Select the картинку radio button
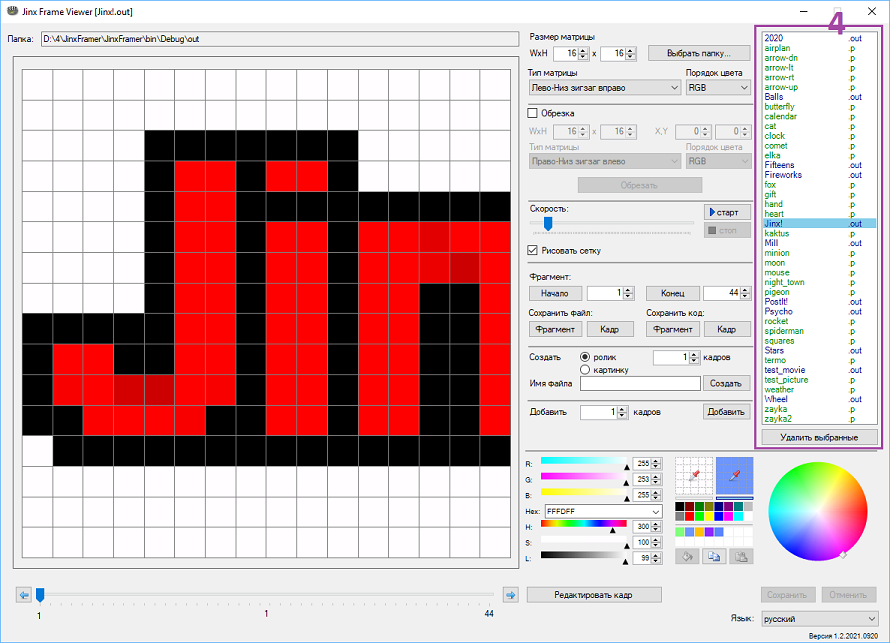This screenshot has width=890, height=643. pyautogui.click(x=585, y=369)
